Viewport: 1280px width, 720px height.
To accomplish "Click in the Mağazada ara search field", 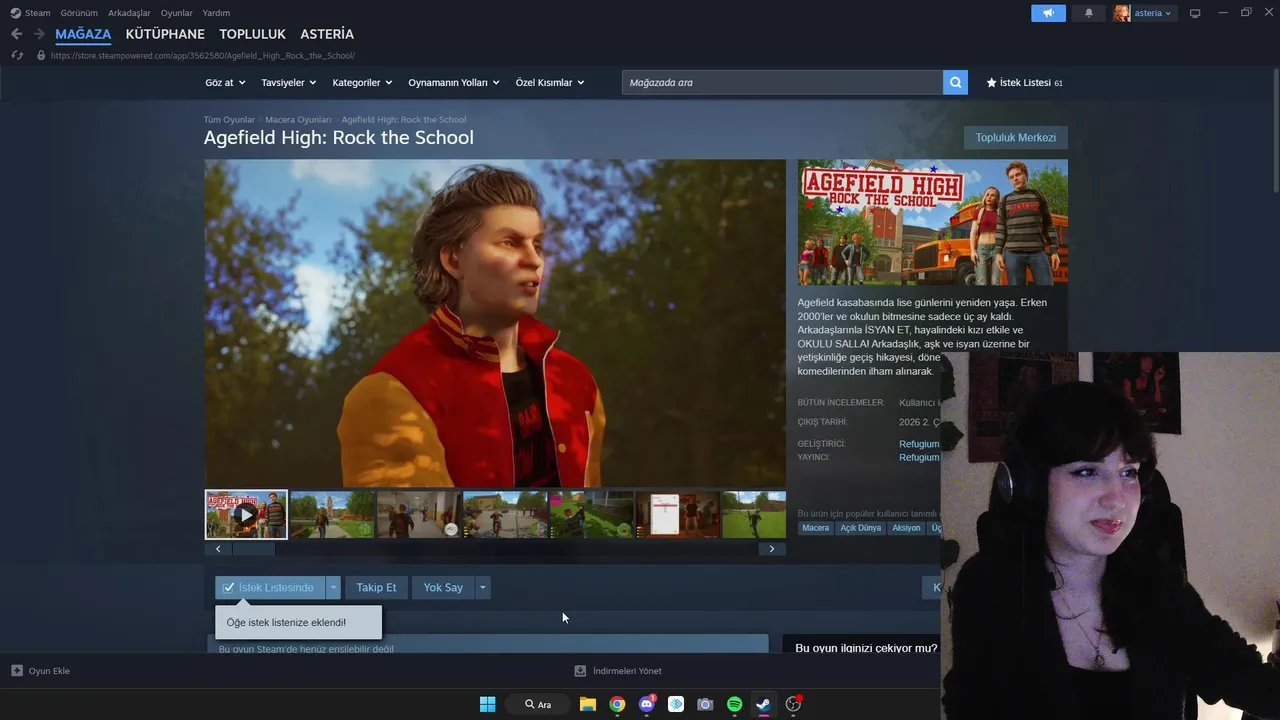I will (782, 83).
